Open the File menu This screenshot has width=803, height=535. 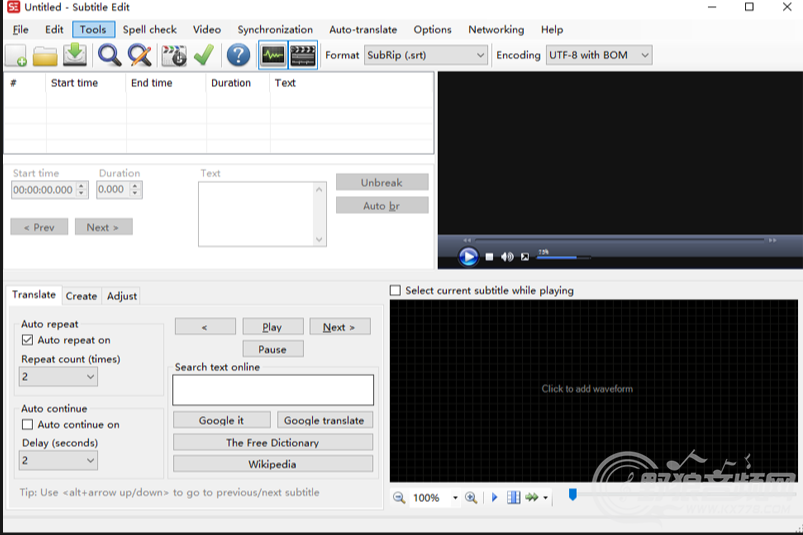(20, 30)
